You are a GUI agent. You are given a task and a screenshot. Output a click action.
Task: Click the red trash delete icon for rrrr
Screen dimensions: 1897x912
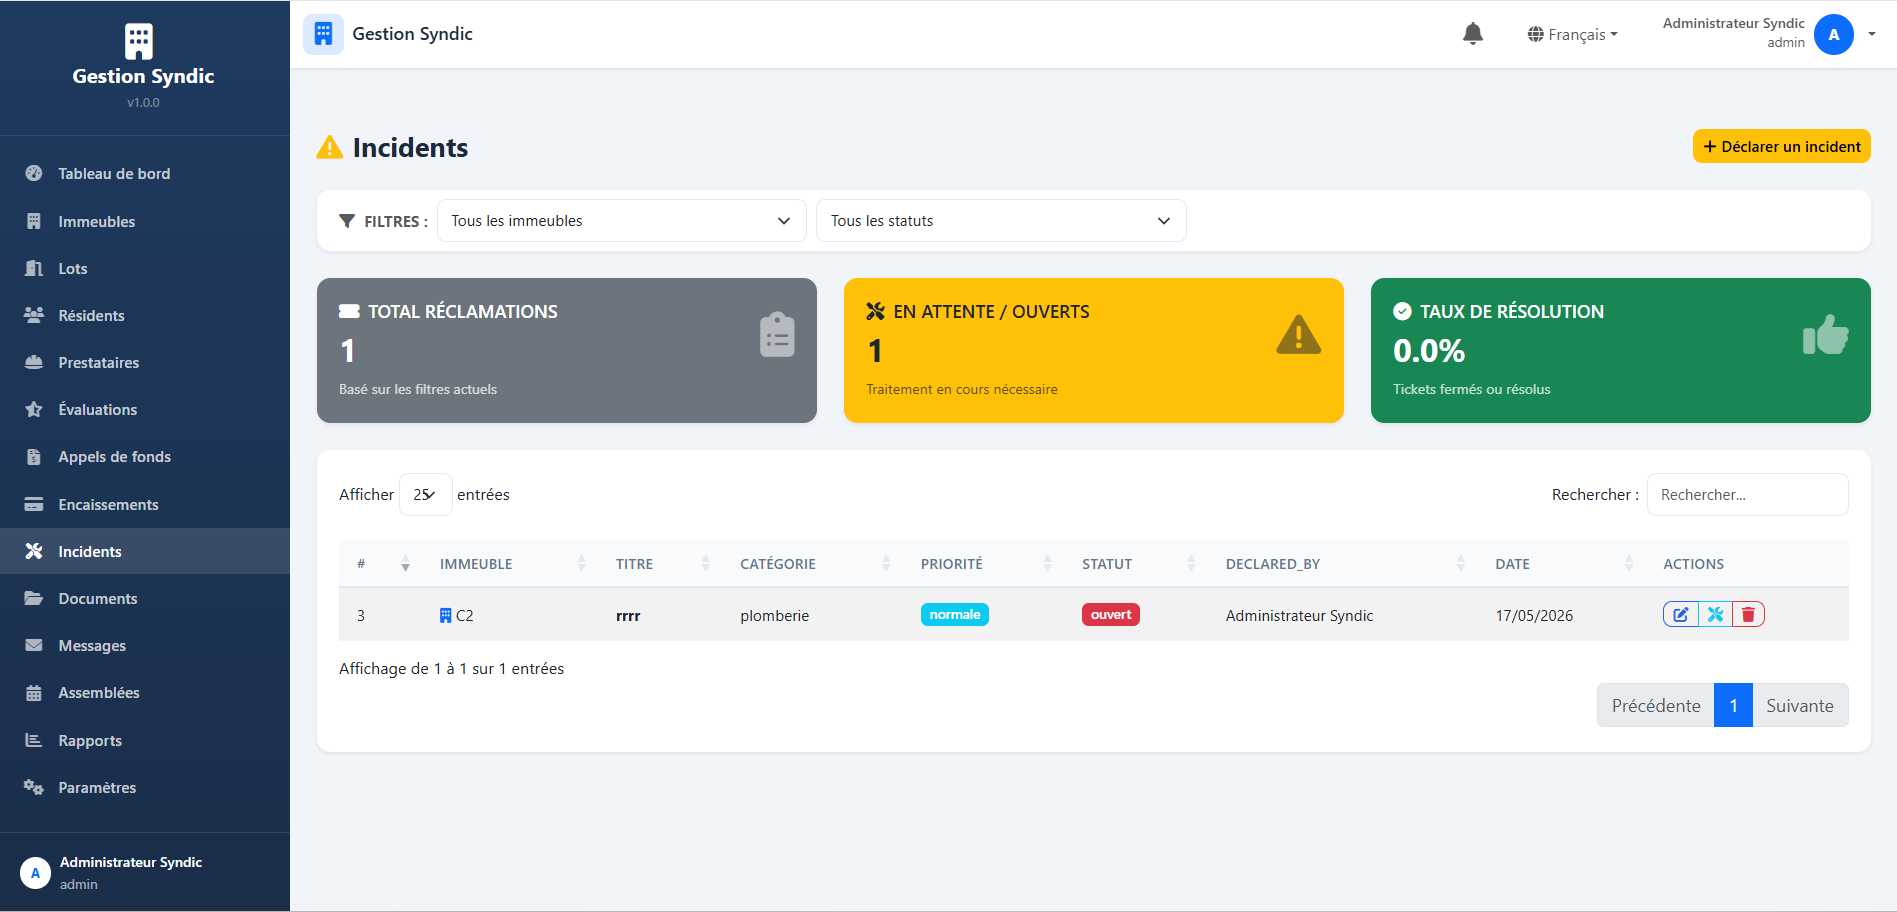click(1748, 614)
